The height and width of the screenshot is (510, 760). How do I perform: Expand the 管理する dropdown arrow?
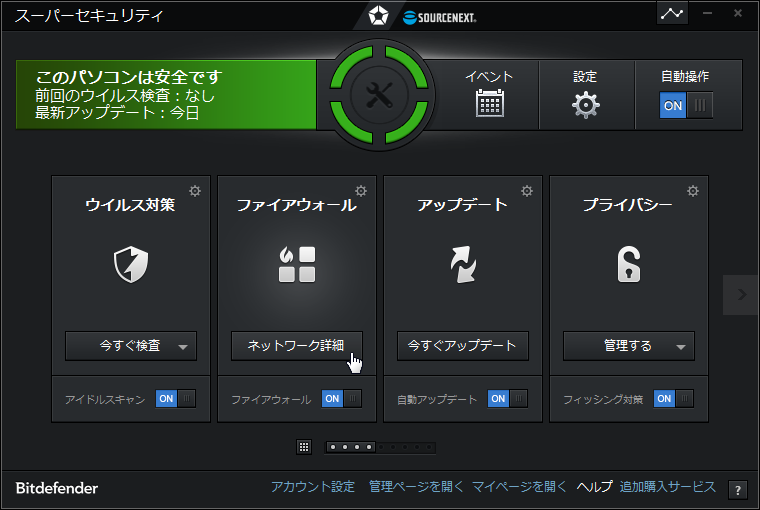[680, 347]
